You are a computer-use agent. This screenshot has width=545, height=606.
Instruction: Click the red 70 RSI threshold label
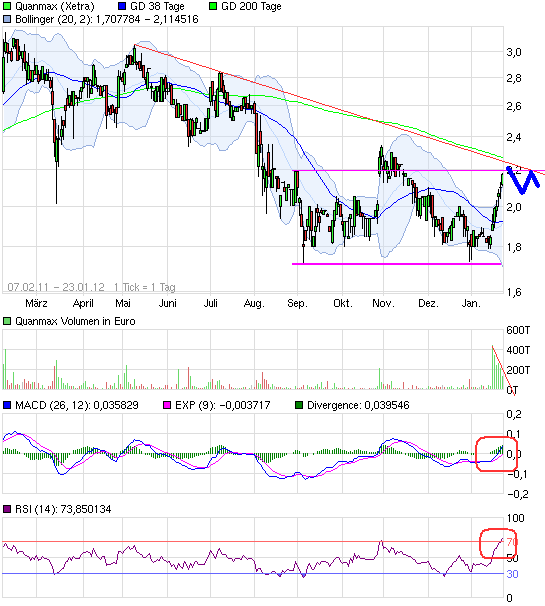(x=512, y=542)
